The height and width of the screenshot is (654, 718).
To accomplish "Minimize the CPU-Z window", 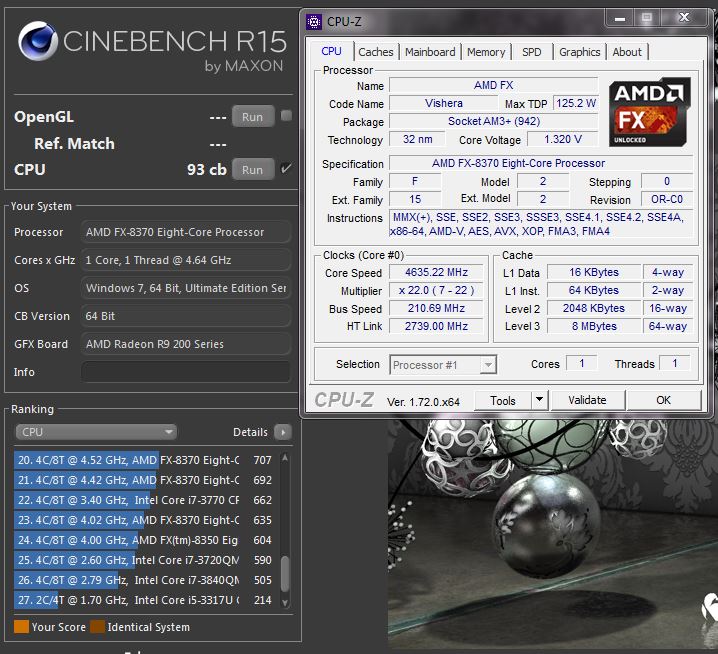I will (x=620, y=18).
